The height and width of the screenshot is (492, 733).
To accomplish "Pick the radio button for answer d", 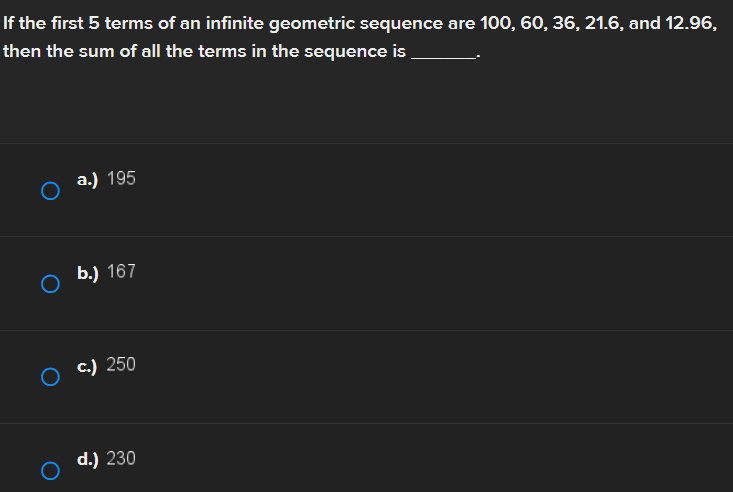I will coord(46,471).
